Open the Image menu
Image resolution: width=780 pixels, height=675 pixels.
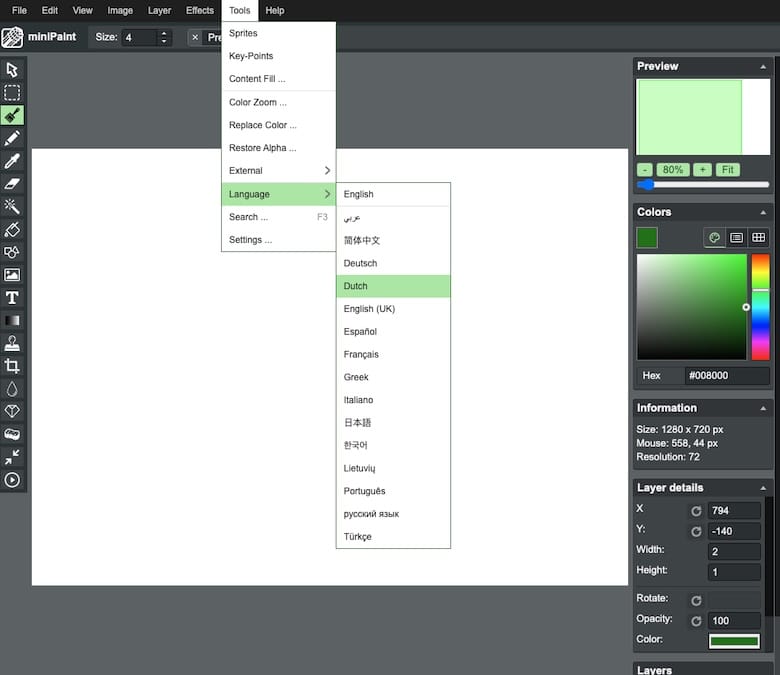coord(120,10)
